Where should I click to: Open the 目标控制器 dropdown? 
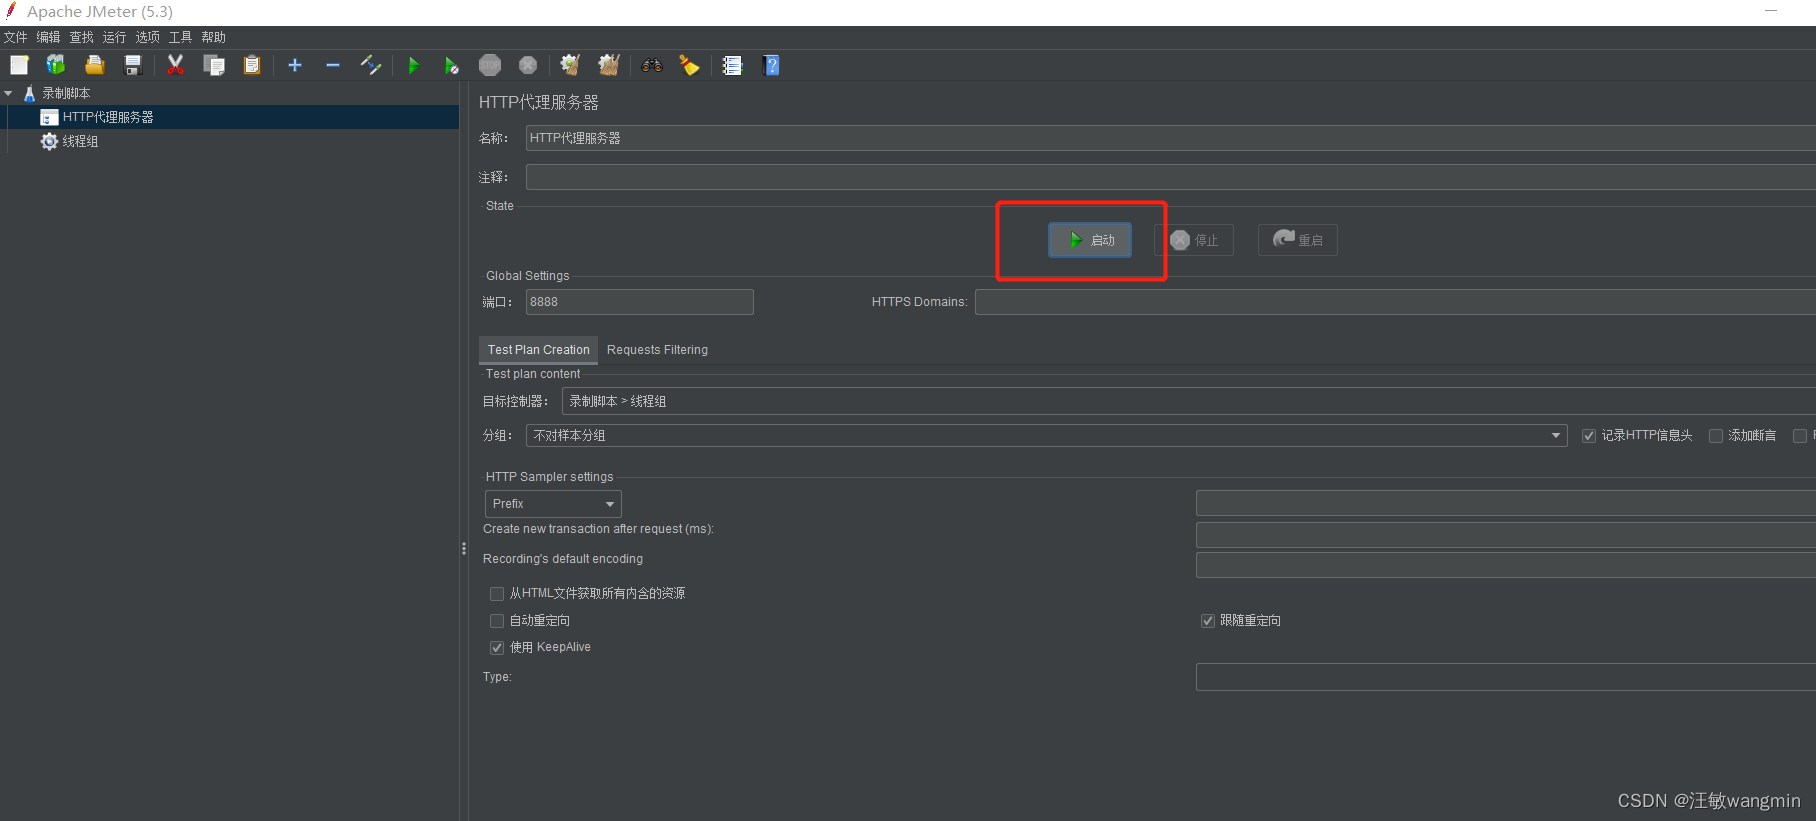pyautogui.click(x=1188, y=401)
